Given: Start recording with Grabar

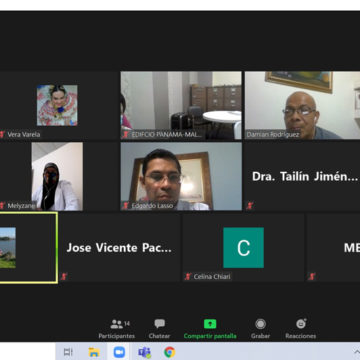Looking at the screenshot, I should (260, 329).
